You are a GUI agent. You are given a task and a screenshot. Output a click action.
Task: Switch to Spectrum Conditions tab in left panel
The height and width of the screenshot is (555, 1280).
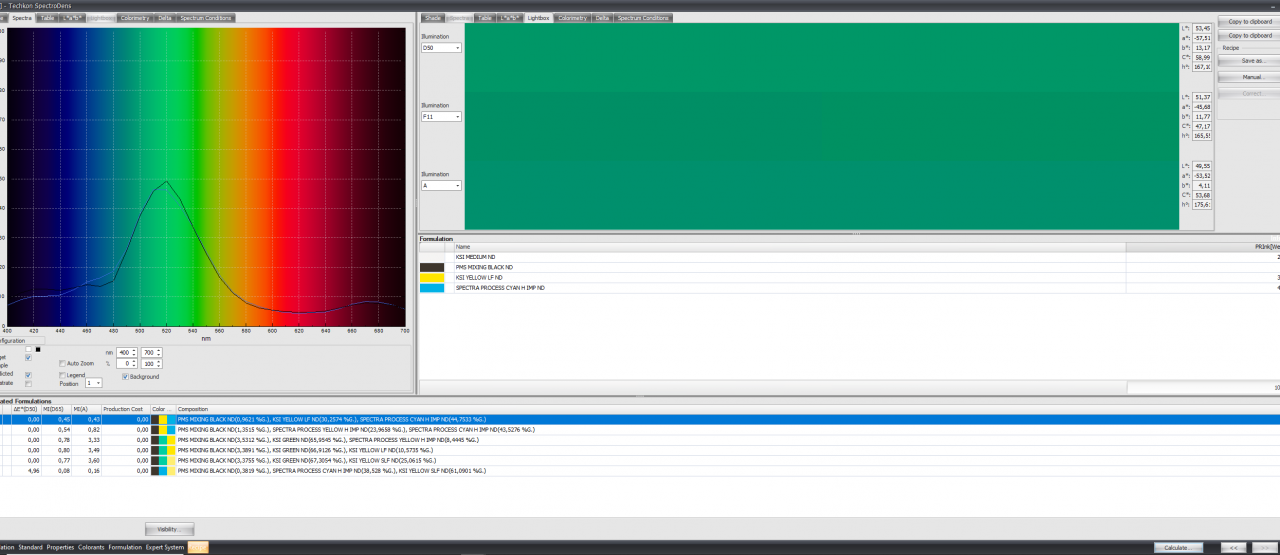click(x=206, y=18)
